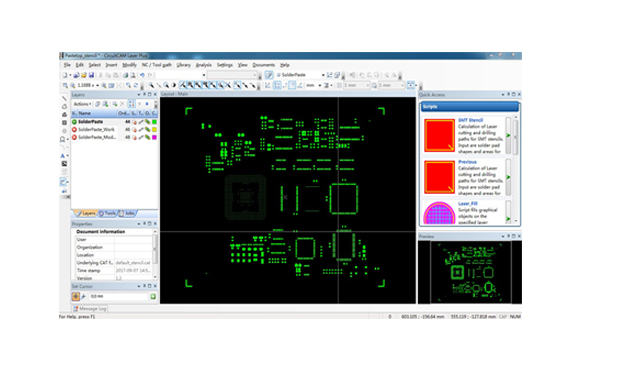Open the Library menu
This screenshot has height=370, width=640.
pos(184,65)
